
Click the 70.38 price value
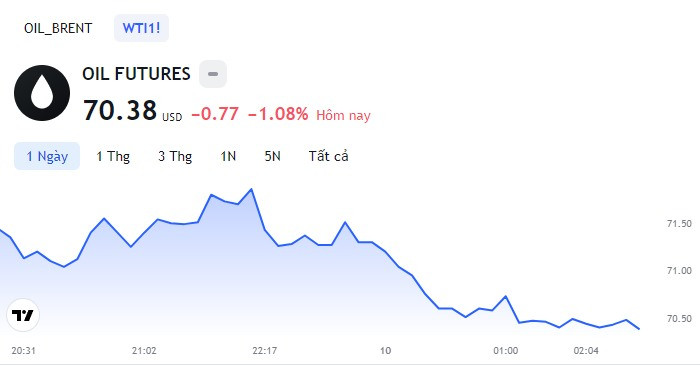tap(120, 110)
